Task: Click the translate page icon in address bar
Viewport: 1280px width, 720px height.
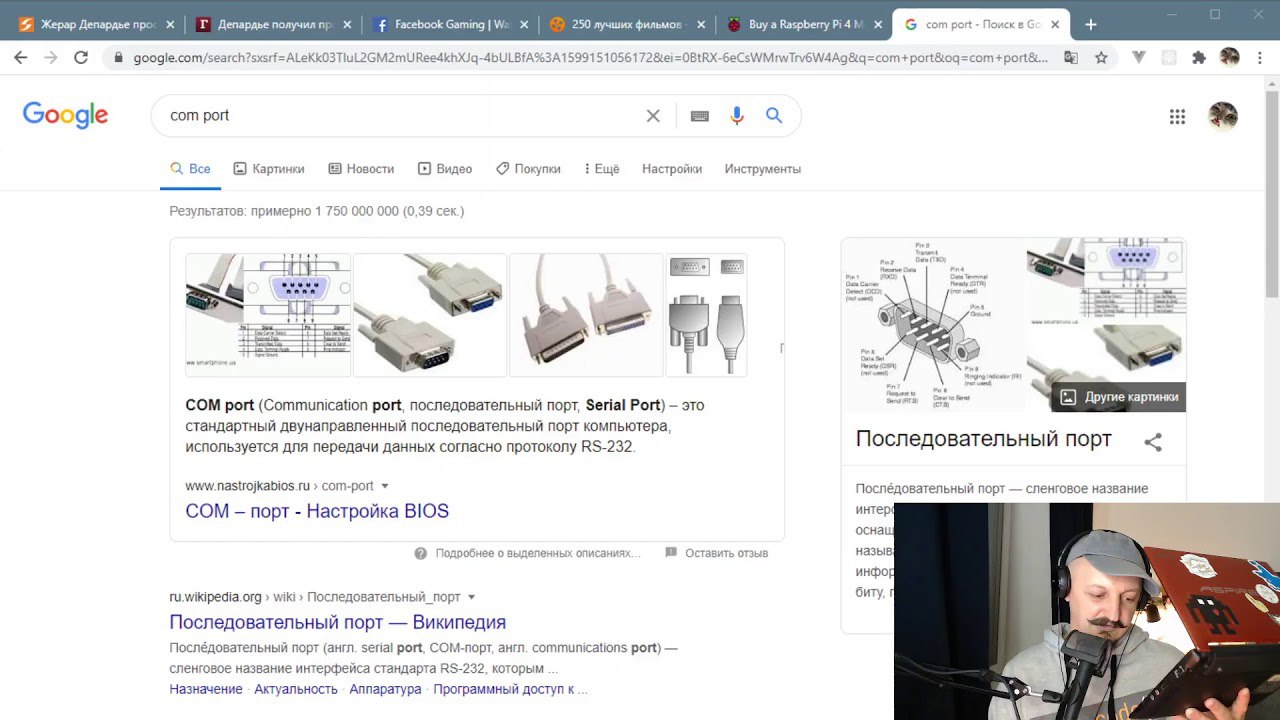Action: (x=1071, y=58)
